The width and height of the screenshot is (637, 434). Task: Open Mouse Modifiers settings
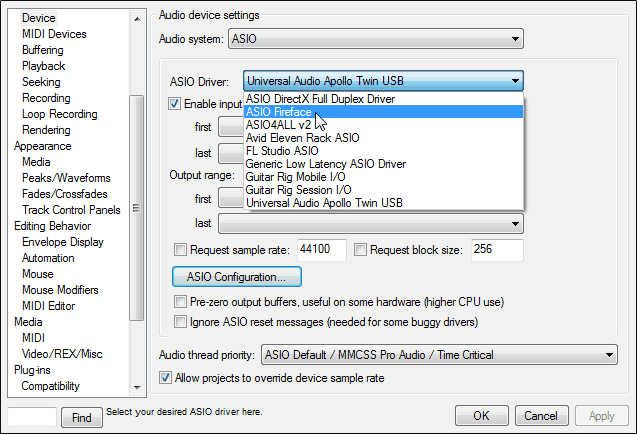coord(60,290)
